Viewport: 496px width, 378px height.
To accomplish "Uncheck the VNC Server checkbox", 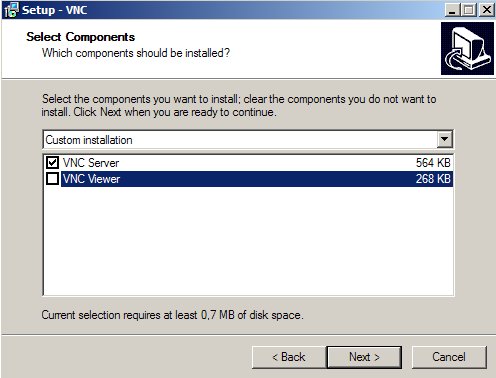I will (x=52, y=163).
